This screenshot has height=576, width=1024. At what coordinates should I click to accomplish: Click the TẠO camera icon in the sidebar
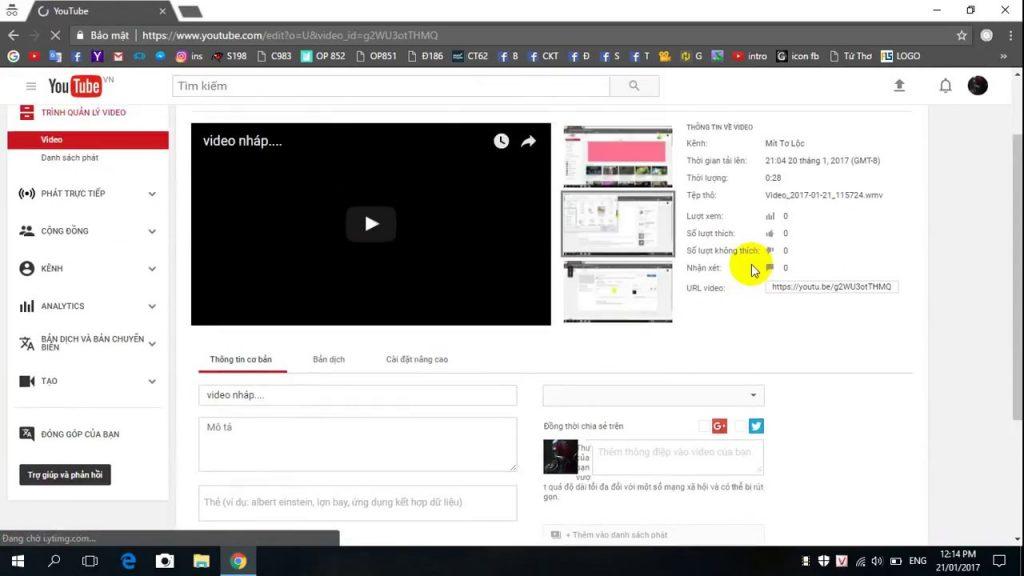27,381
